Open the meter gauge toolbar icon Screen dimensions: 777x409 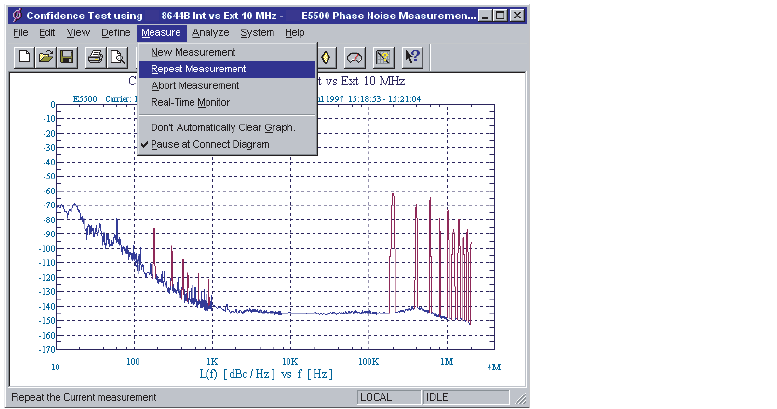354,58
